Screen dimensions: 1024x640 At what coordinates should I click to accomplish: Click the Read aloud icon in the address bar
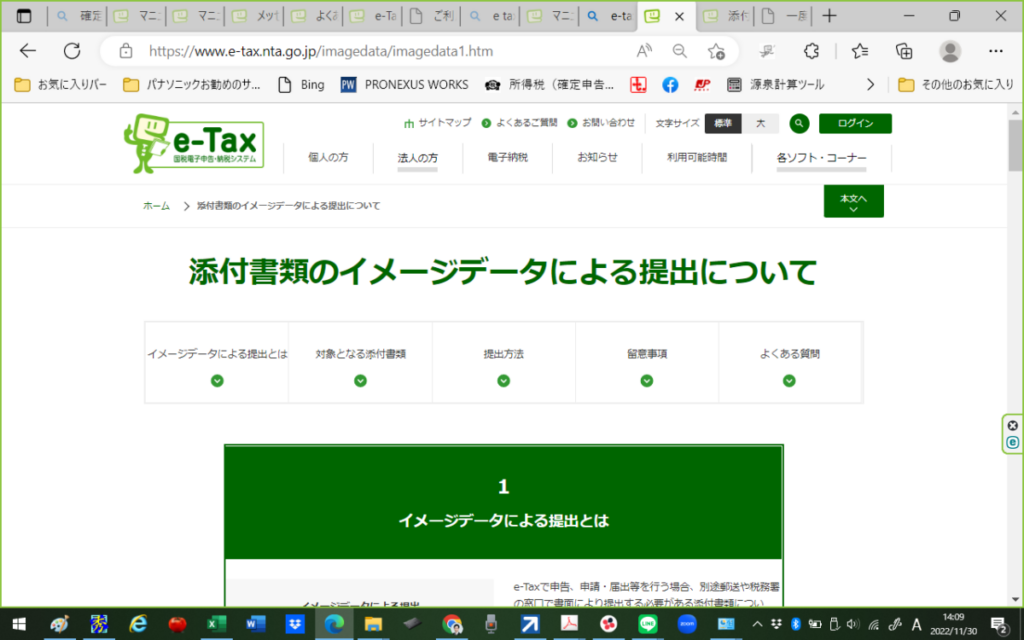643,50
